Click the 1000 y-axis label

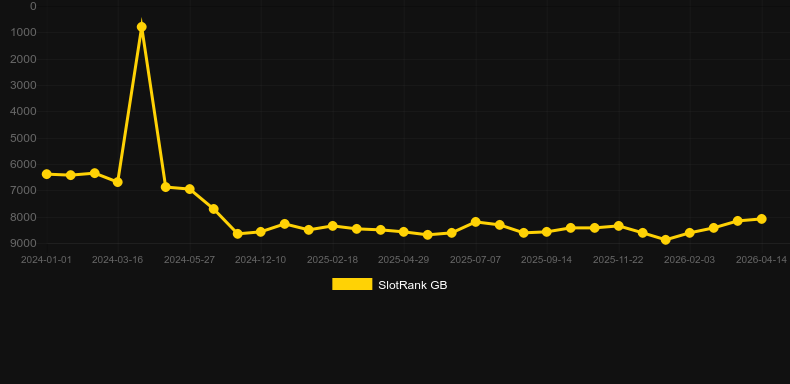pyautogui.click(x=24, y=32)
